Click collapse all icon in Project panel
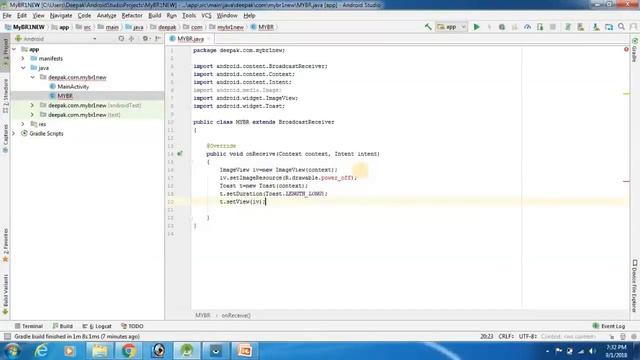Image resolution: width=640 pixels, height=360 pixels. pyautogui.click(x=131, y=39)
